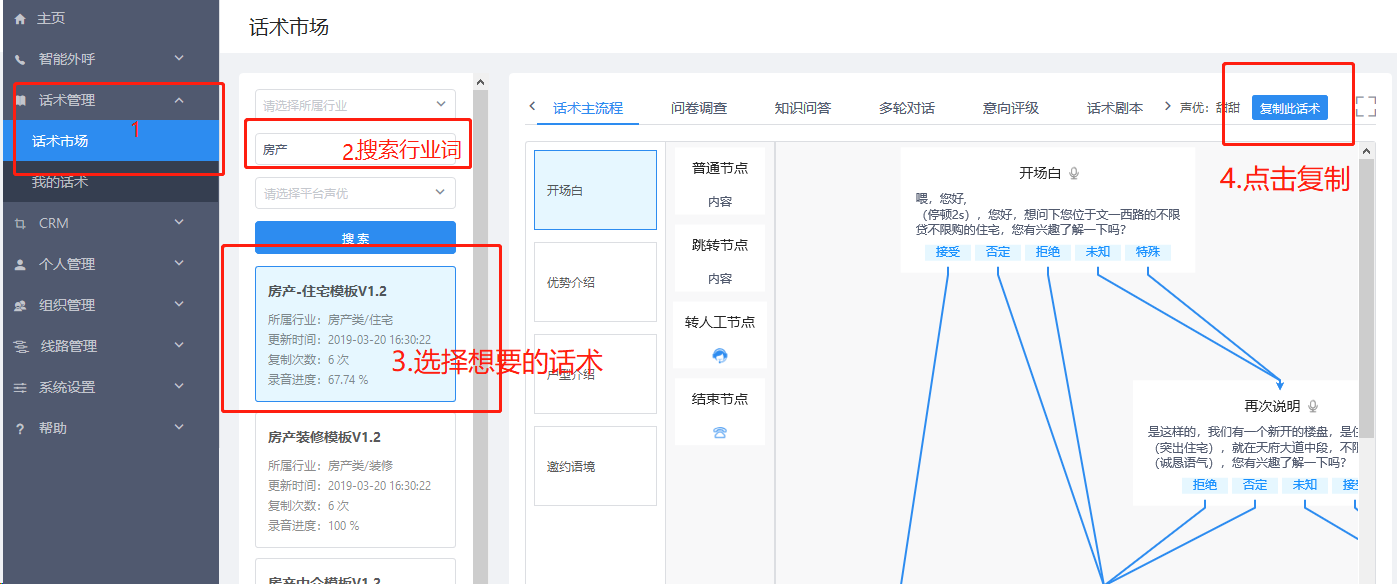Click the 接受 branch tag under 开场白
The width and height of the screenshot is (1397, 584).
coord(948,252)
